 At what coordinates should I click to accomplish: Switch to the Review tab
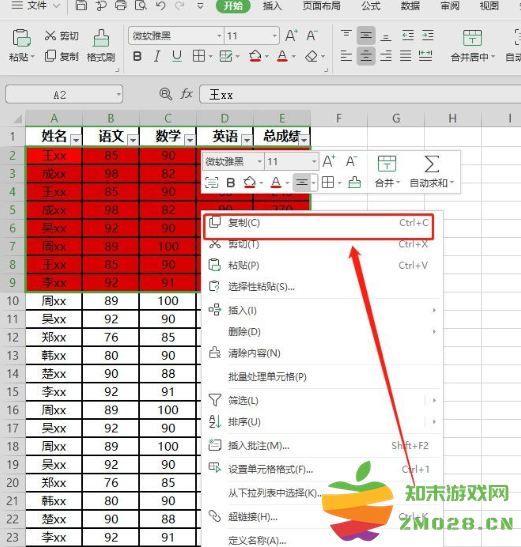[450, 5]
